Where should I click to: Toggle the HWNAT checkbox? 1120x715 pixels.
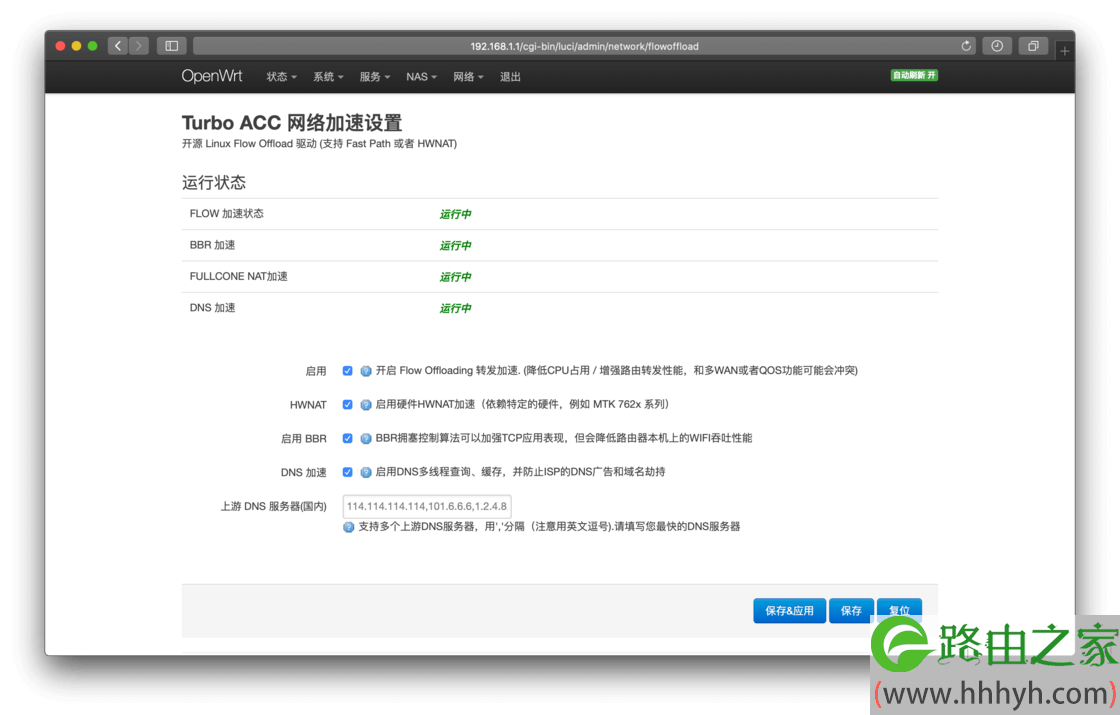347,404
